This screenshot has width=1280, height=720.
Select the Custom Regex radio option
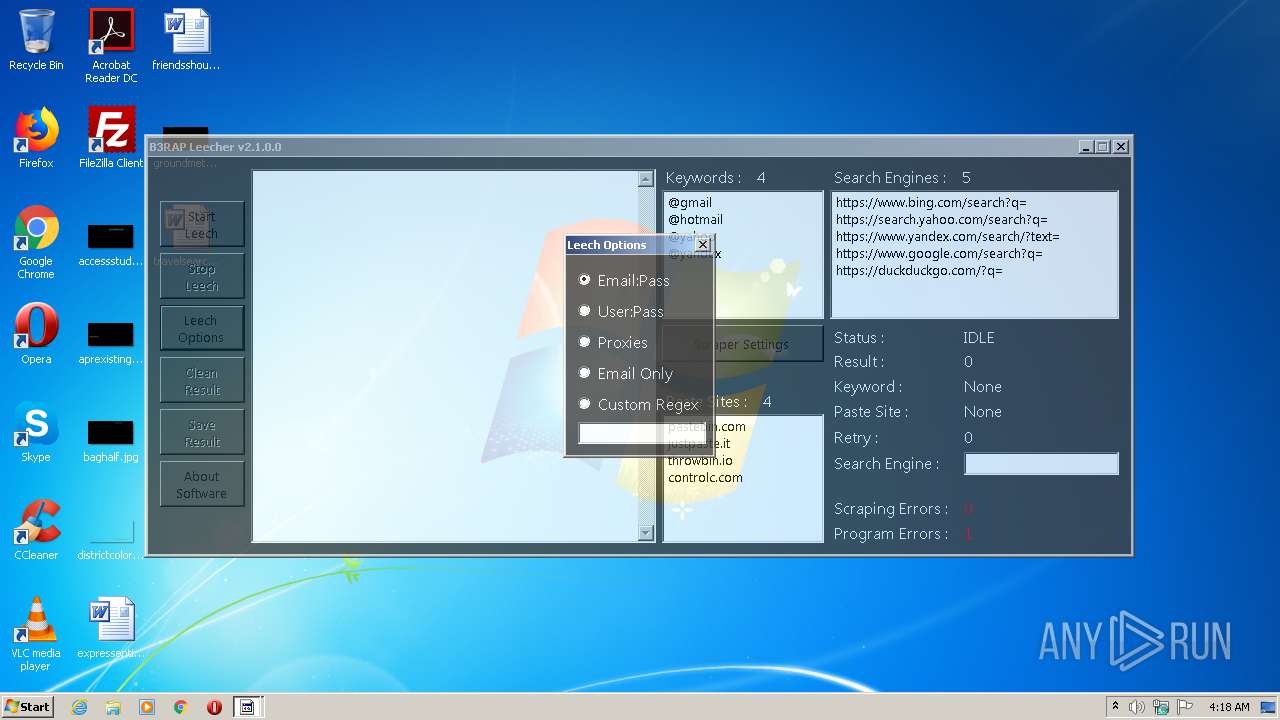pyautogui.click(x=639, y=404)
